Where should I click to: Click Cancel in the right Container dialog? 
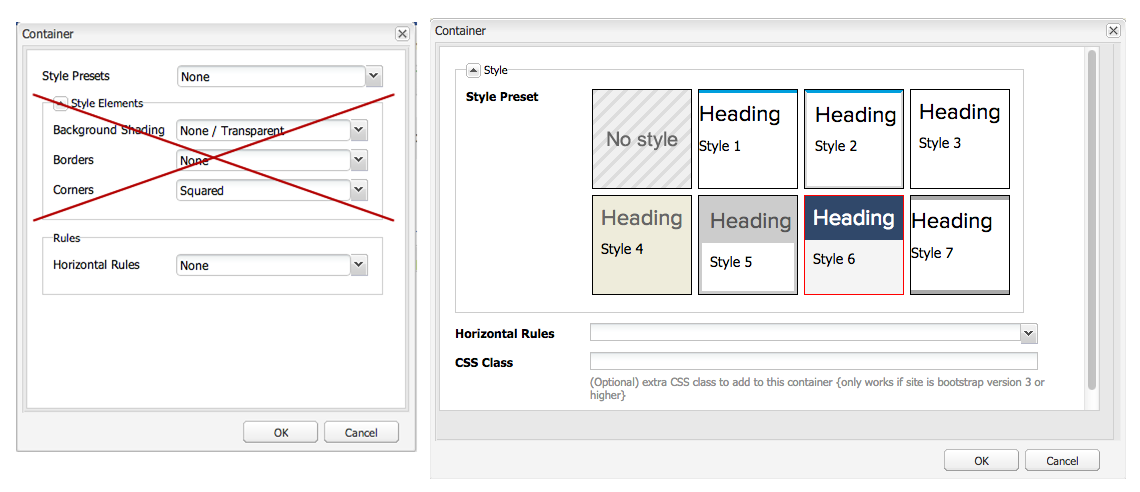click(x=1062, y=461)
